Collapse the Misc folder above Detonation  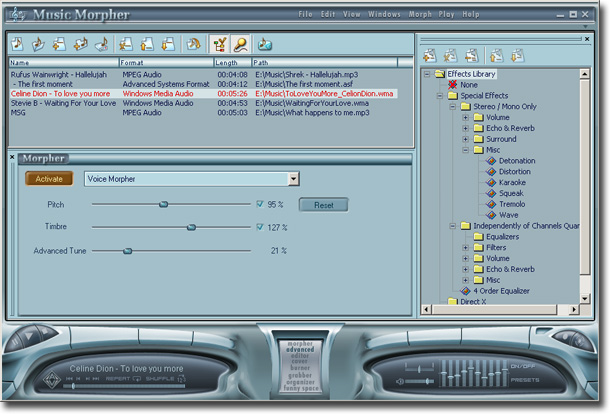tap(465, 150)
